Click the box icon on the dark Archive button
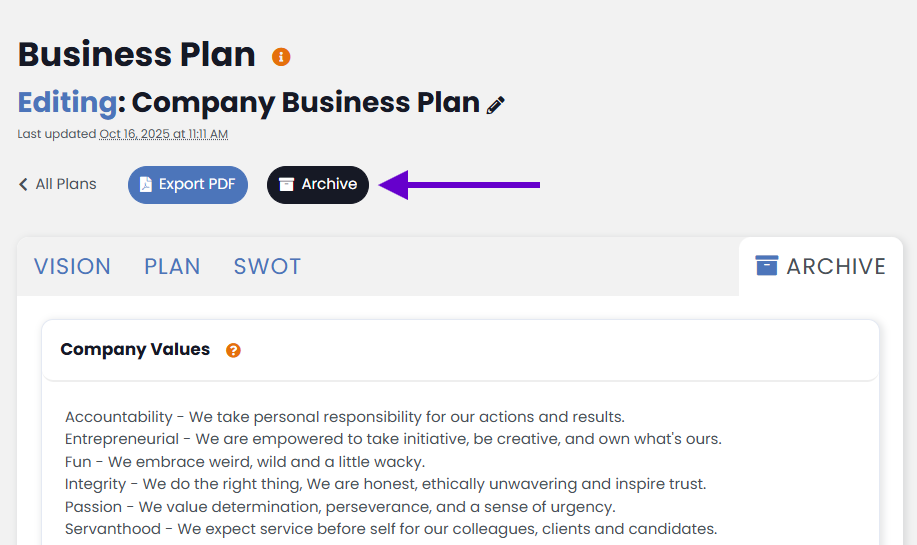917x545 pixels. pos(287,184)
